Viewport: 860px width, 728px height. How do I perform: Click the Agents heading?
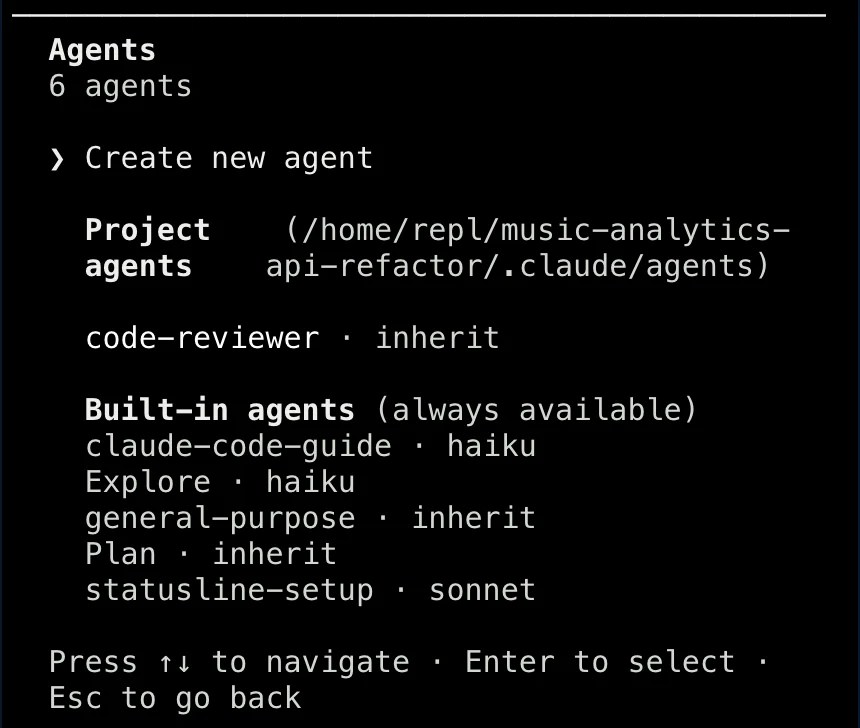pos(102,51)
